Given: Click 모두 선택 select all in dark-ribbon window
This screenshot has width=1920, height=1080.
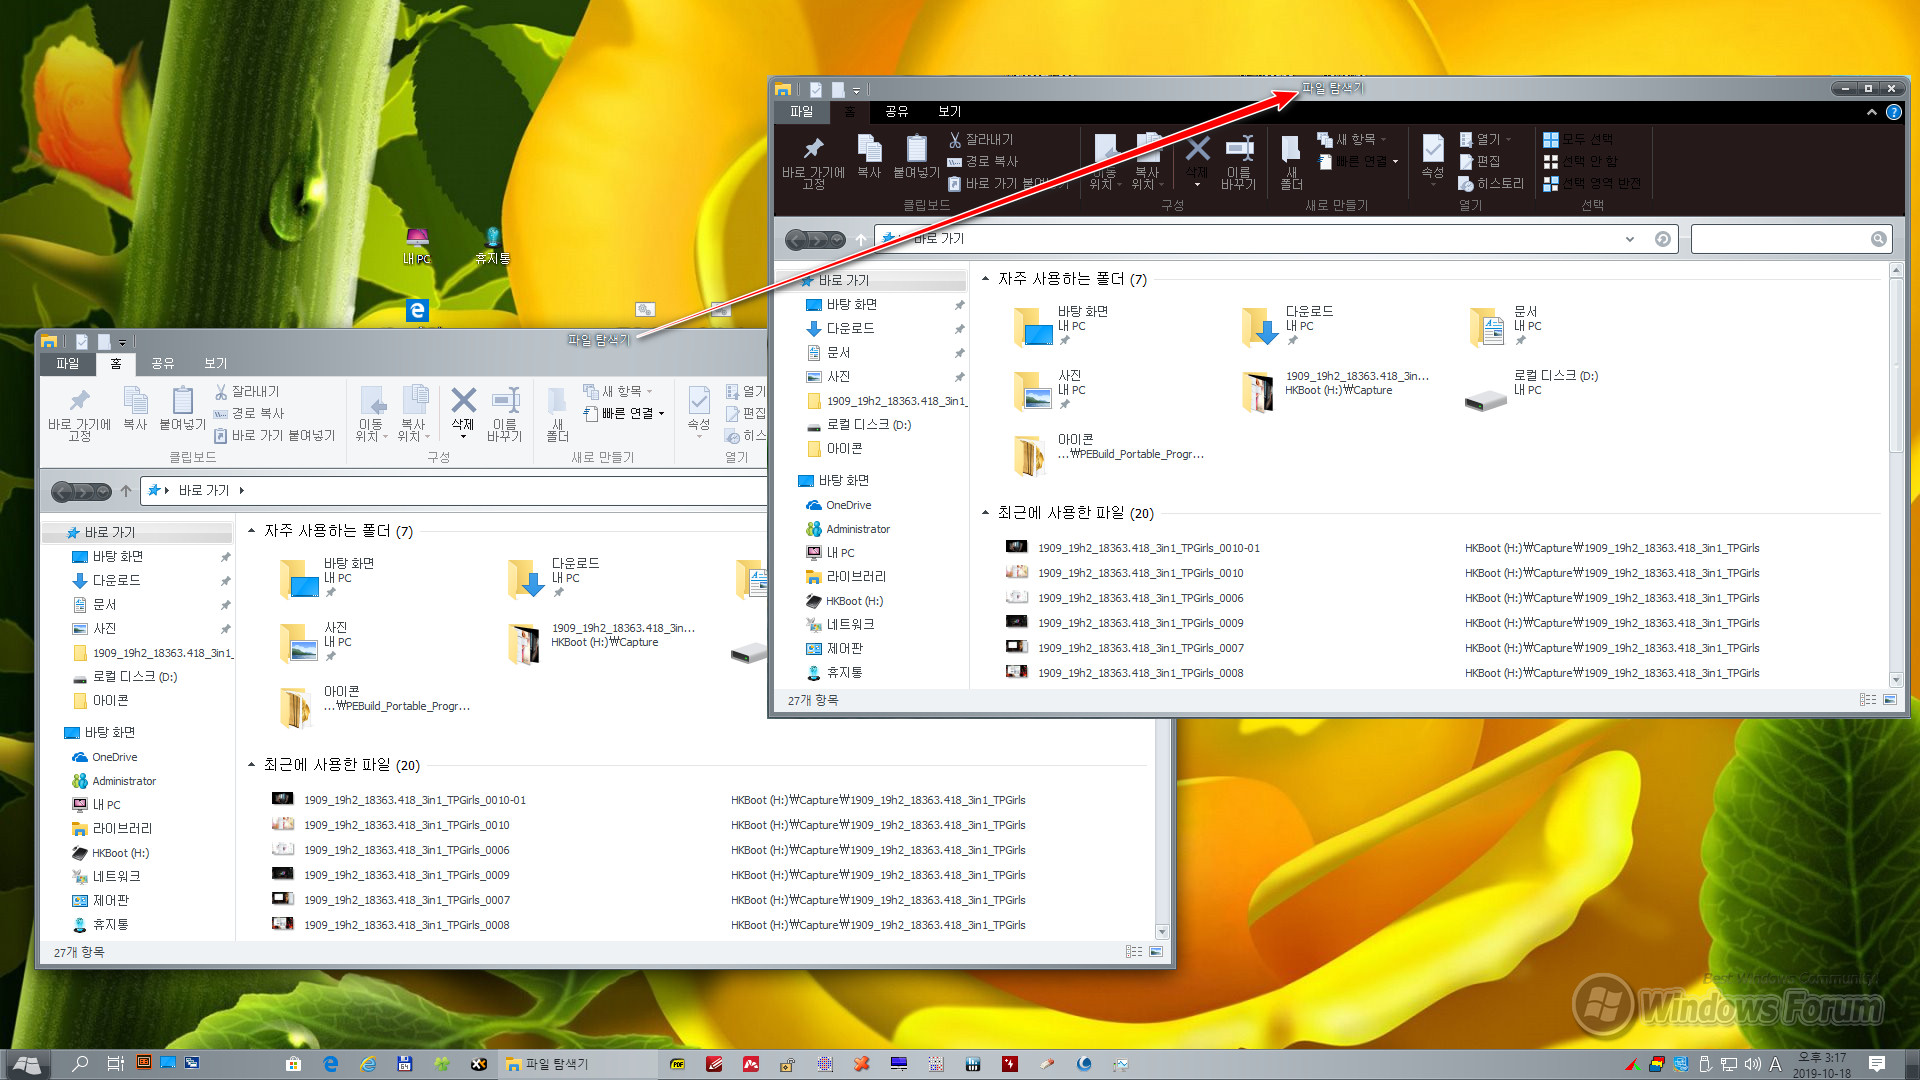Looking at the screenshot, I should tap(1578, 140).
